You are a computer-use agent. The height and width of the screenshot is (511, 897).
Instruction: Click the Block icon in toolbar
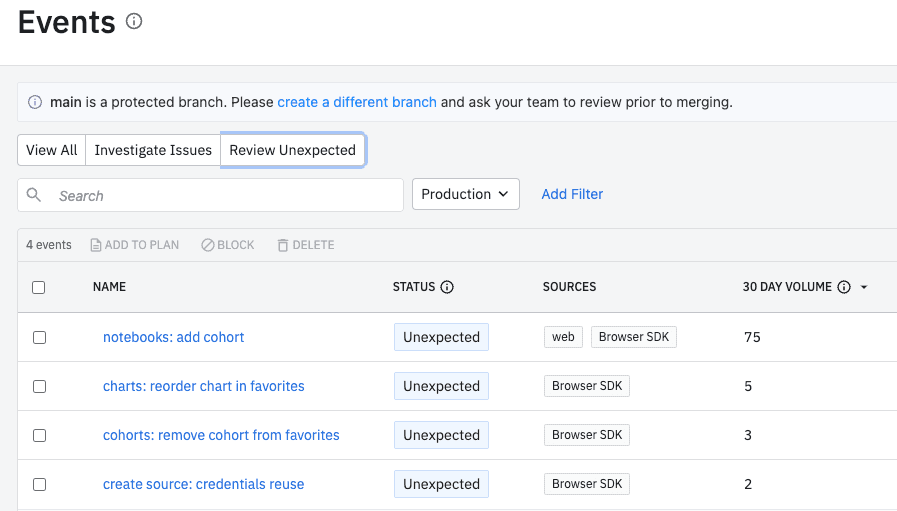coord(207,245)
